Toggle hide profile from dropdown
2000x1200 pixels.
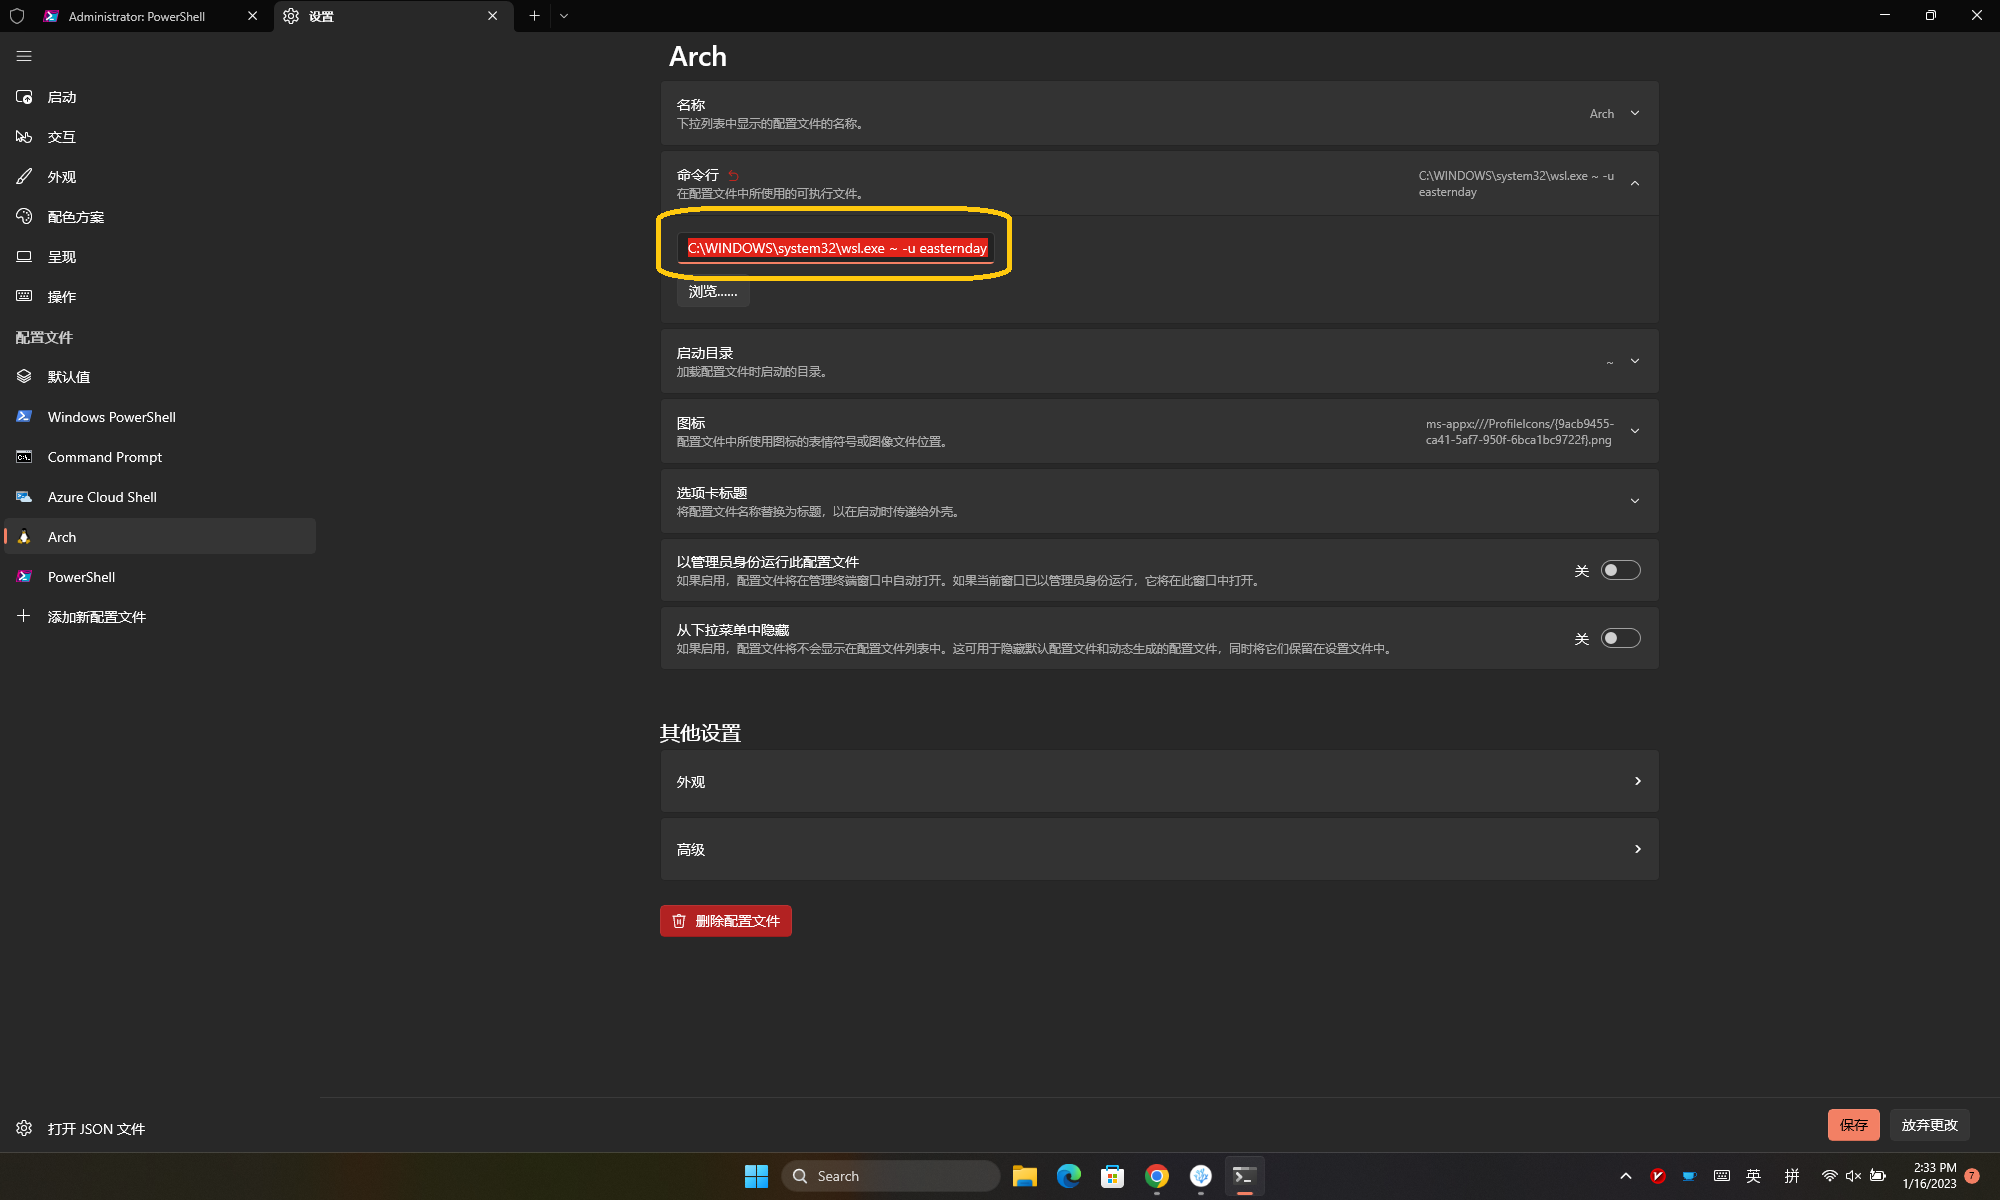[x=1620, y=638]
